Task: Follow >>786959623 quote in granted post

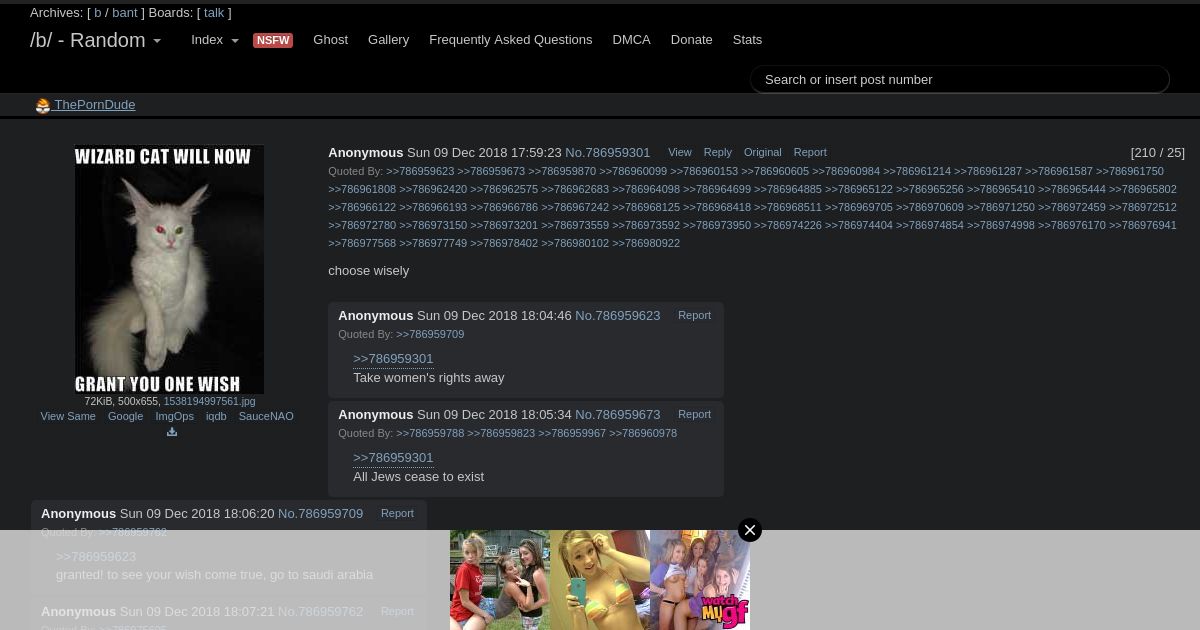Action: (x=96, y=557)
